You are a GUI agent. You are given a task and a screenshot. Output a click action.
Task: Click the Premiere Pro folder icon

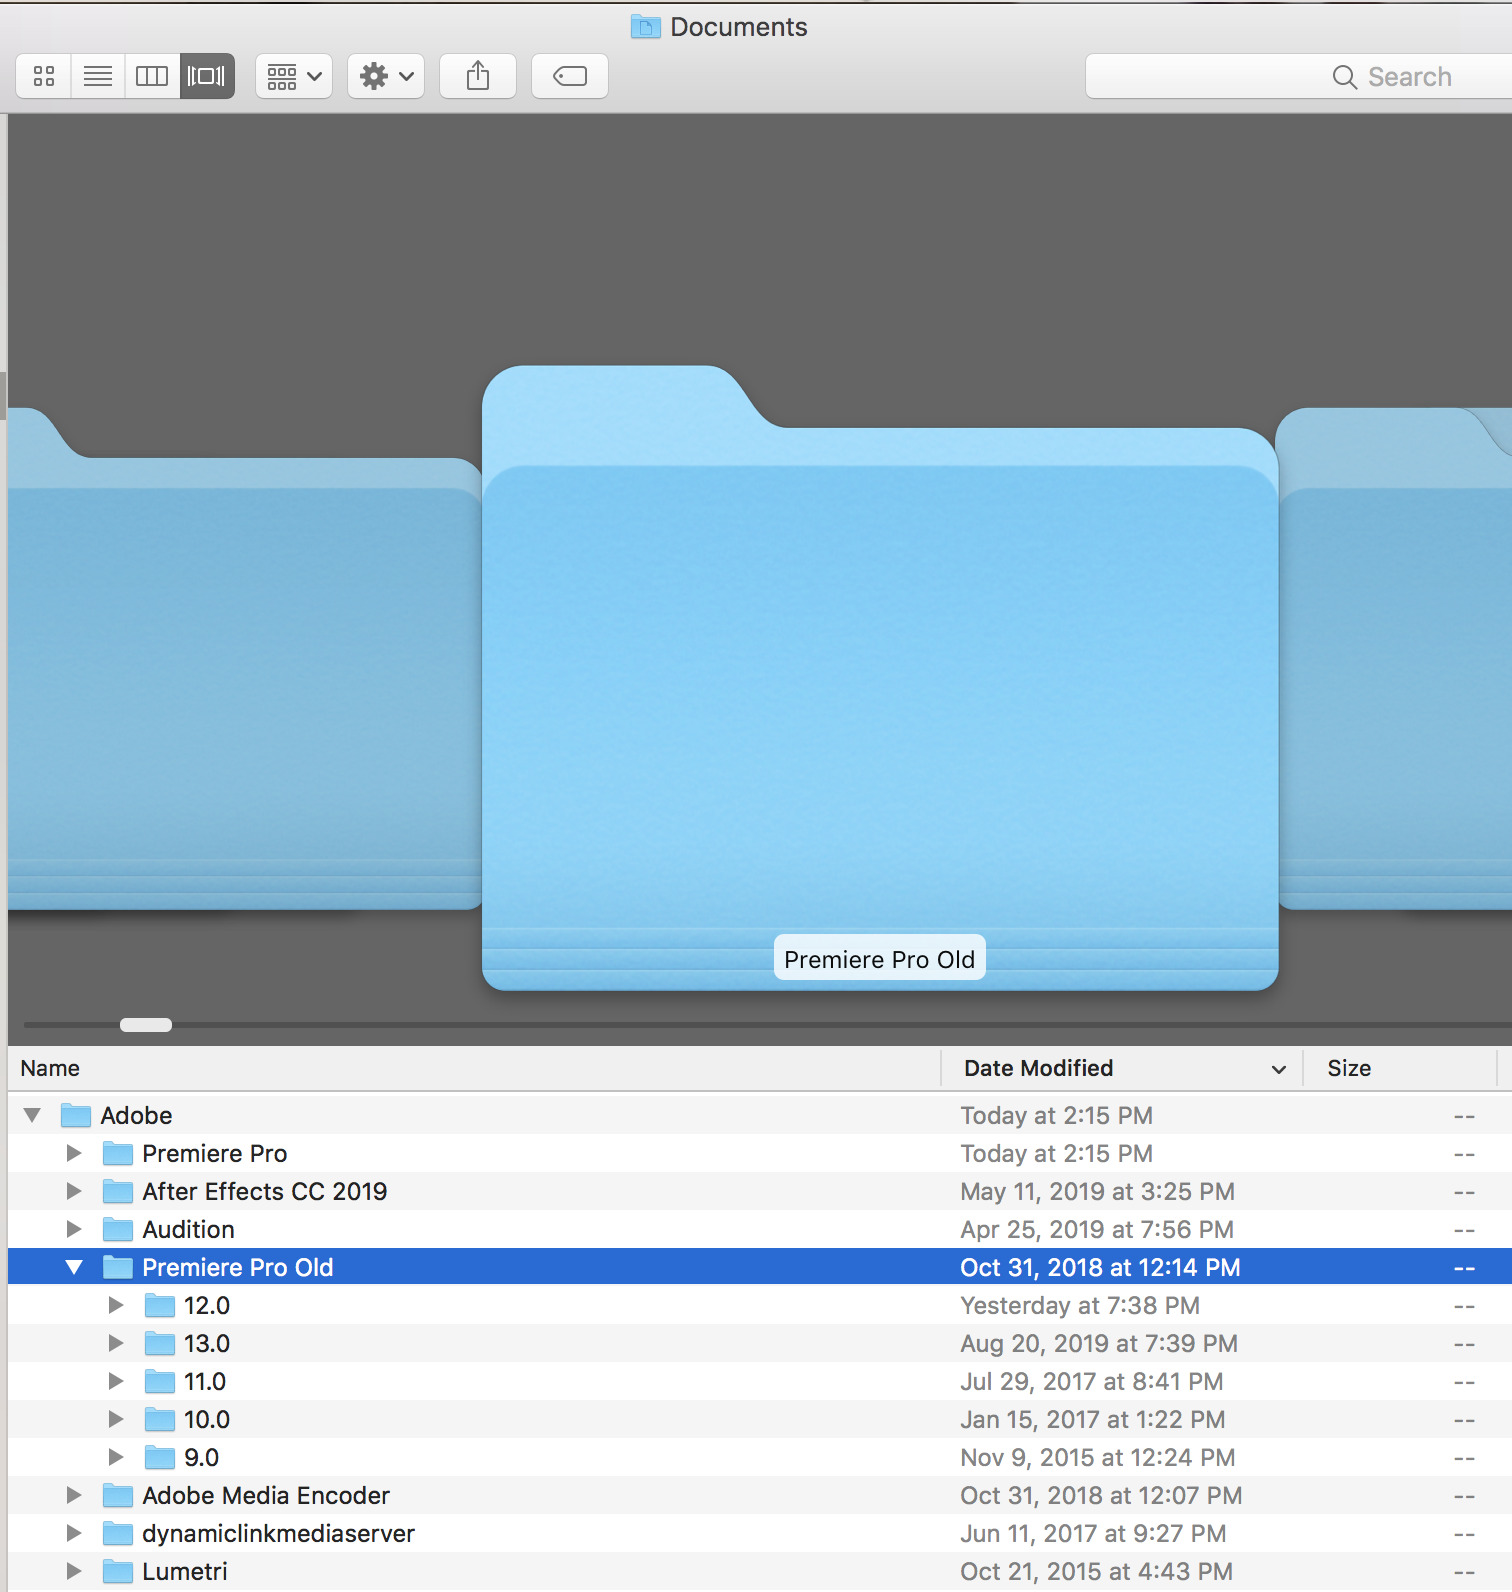tap(118, 1153)
